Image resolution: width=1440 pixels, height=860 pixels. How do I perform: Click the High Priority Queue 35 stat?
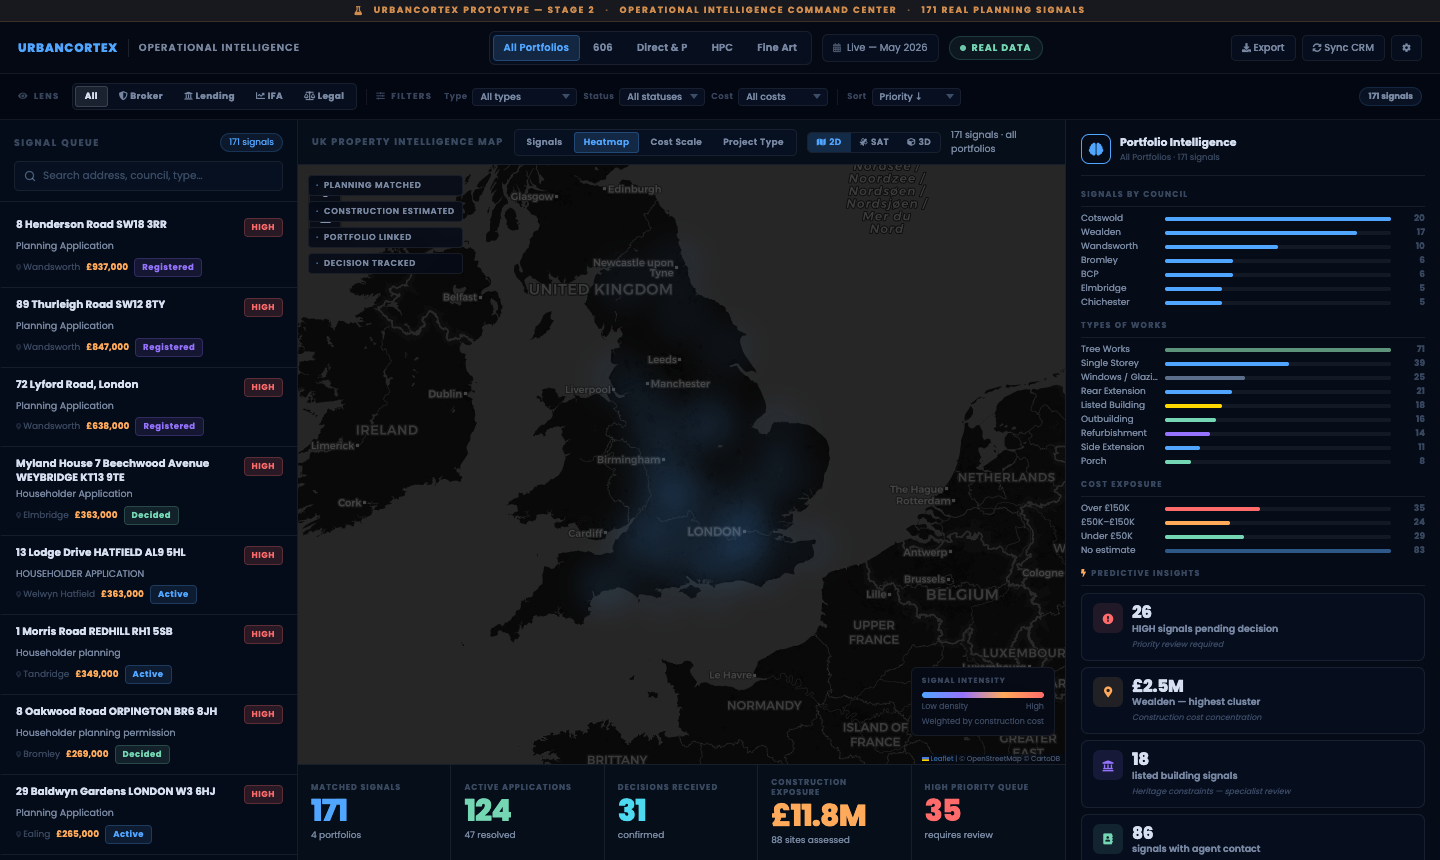tap(988, 812)
